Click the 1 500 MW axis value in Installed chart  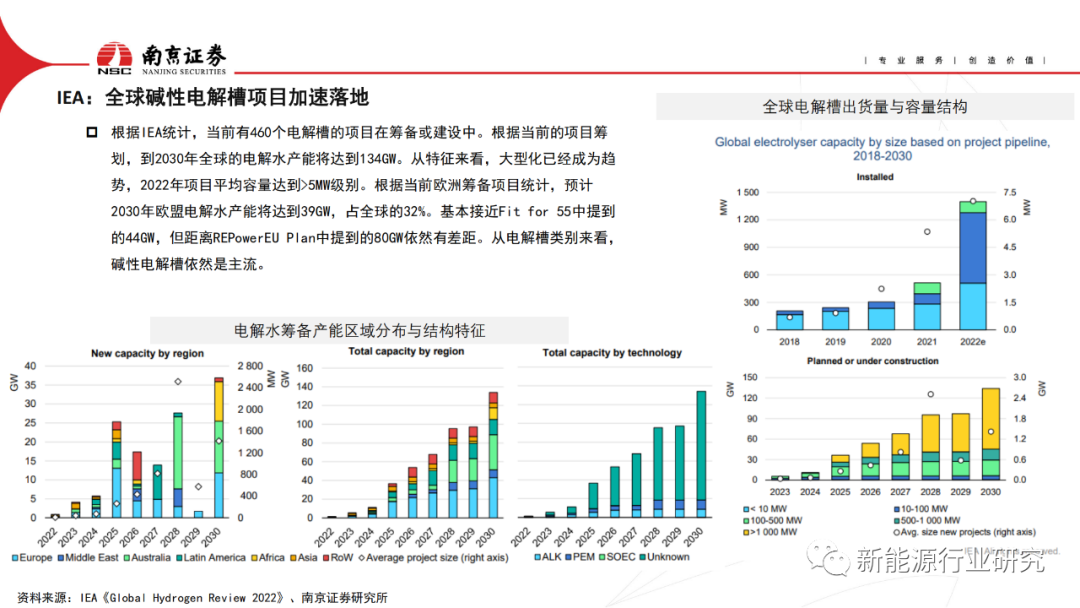pos(747,192)
